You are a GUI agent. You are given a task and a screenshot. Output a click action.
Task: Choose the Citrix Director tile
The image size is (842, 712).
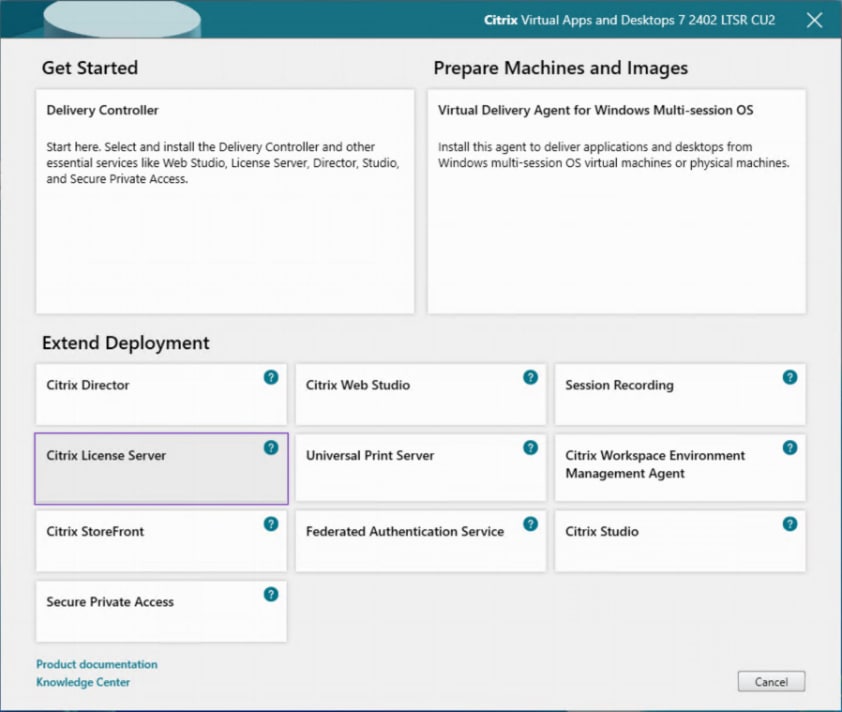[x=161, y=395]
